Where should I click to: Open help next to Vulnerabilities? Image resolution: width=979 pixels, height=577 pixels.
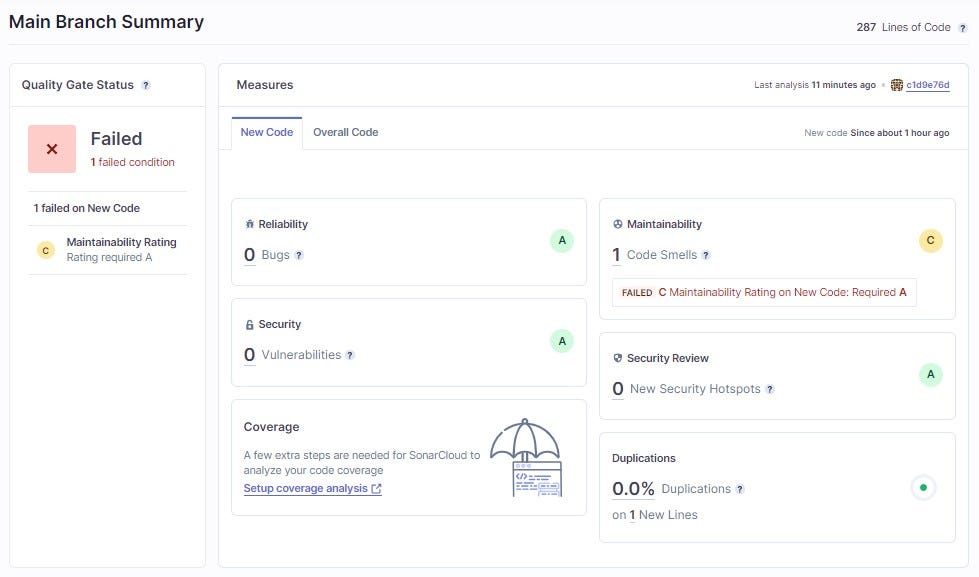(x=351, y=355)
